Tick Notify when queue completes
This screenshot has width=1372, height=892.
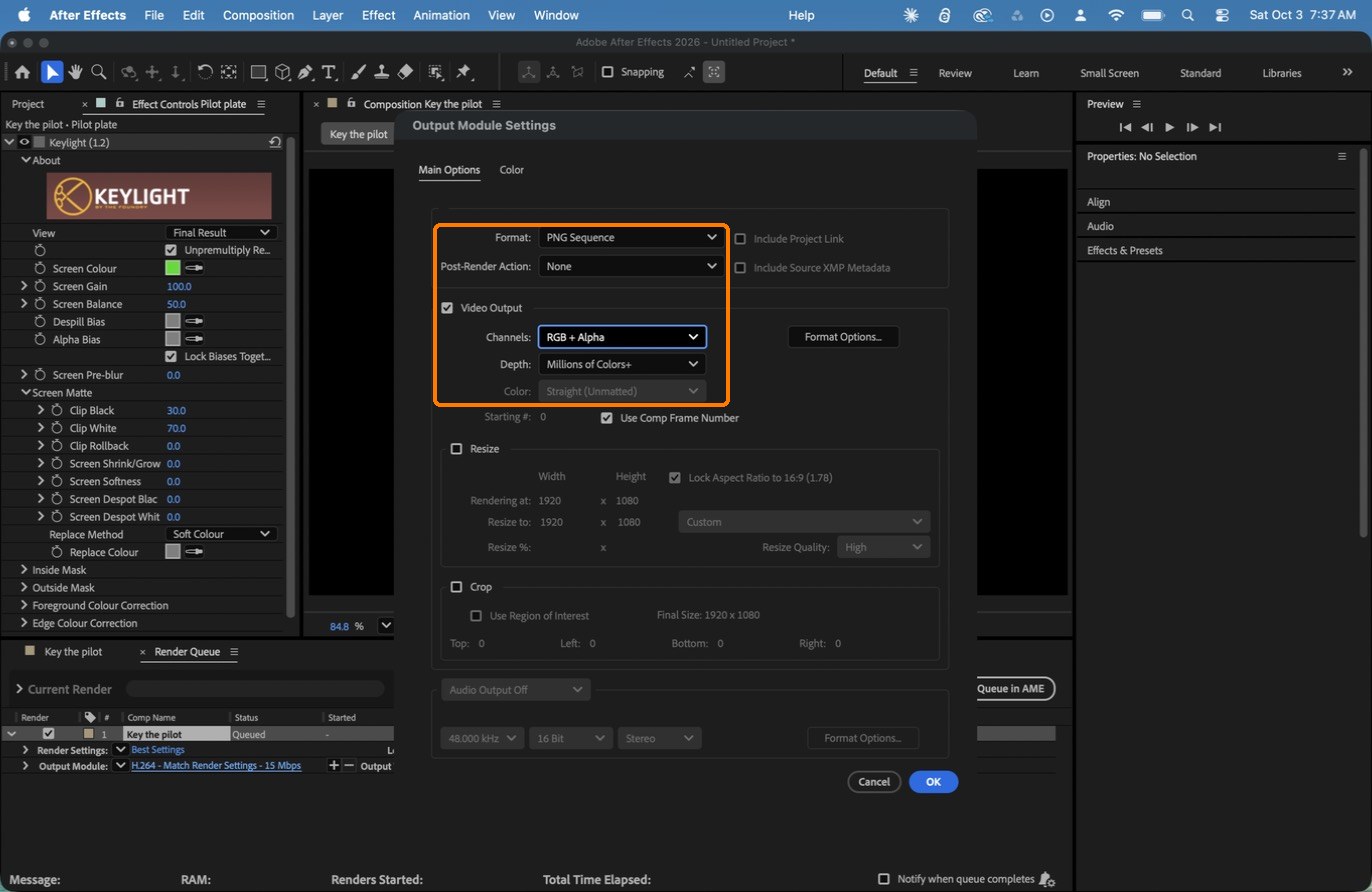(x=883, y=879)
